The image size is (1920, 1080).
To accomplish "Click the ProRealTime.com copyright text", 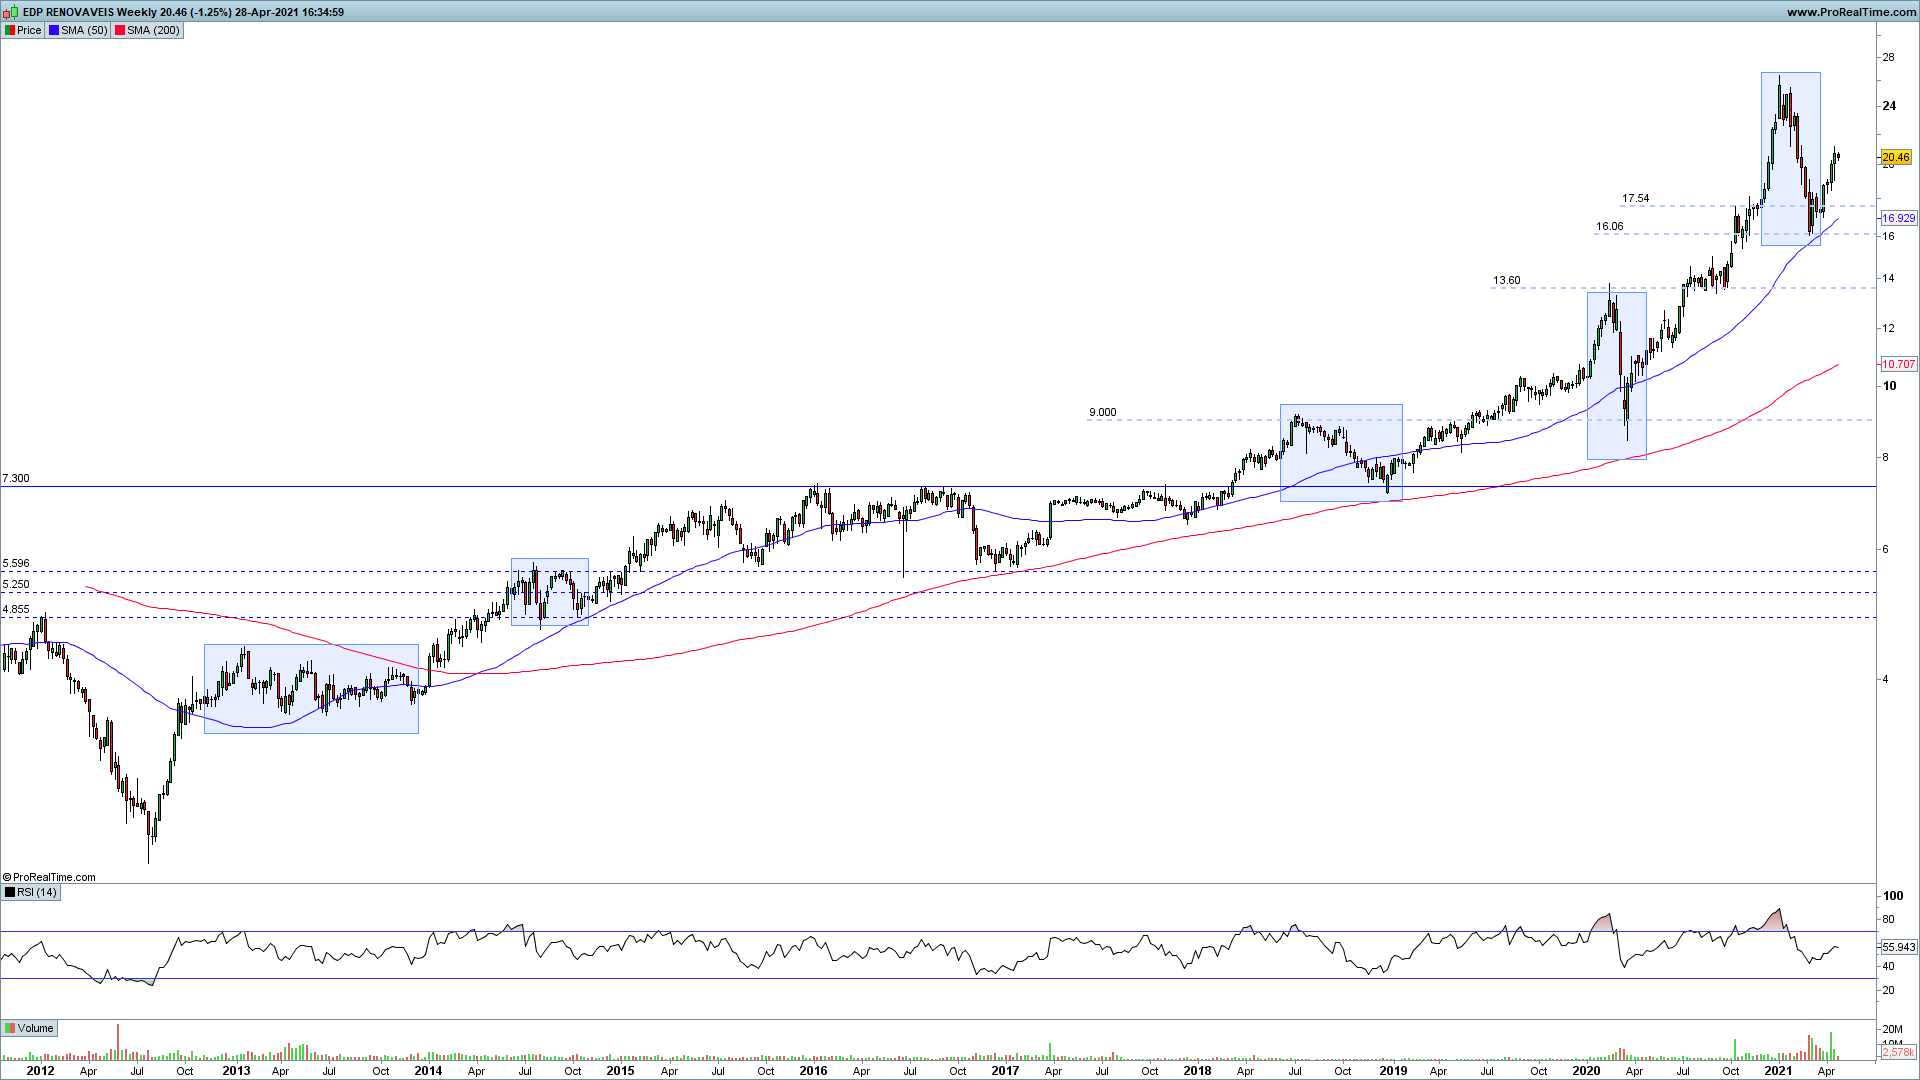I will [50, 877].
